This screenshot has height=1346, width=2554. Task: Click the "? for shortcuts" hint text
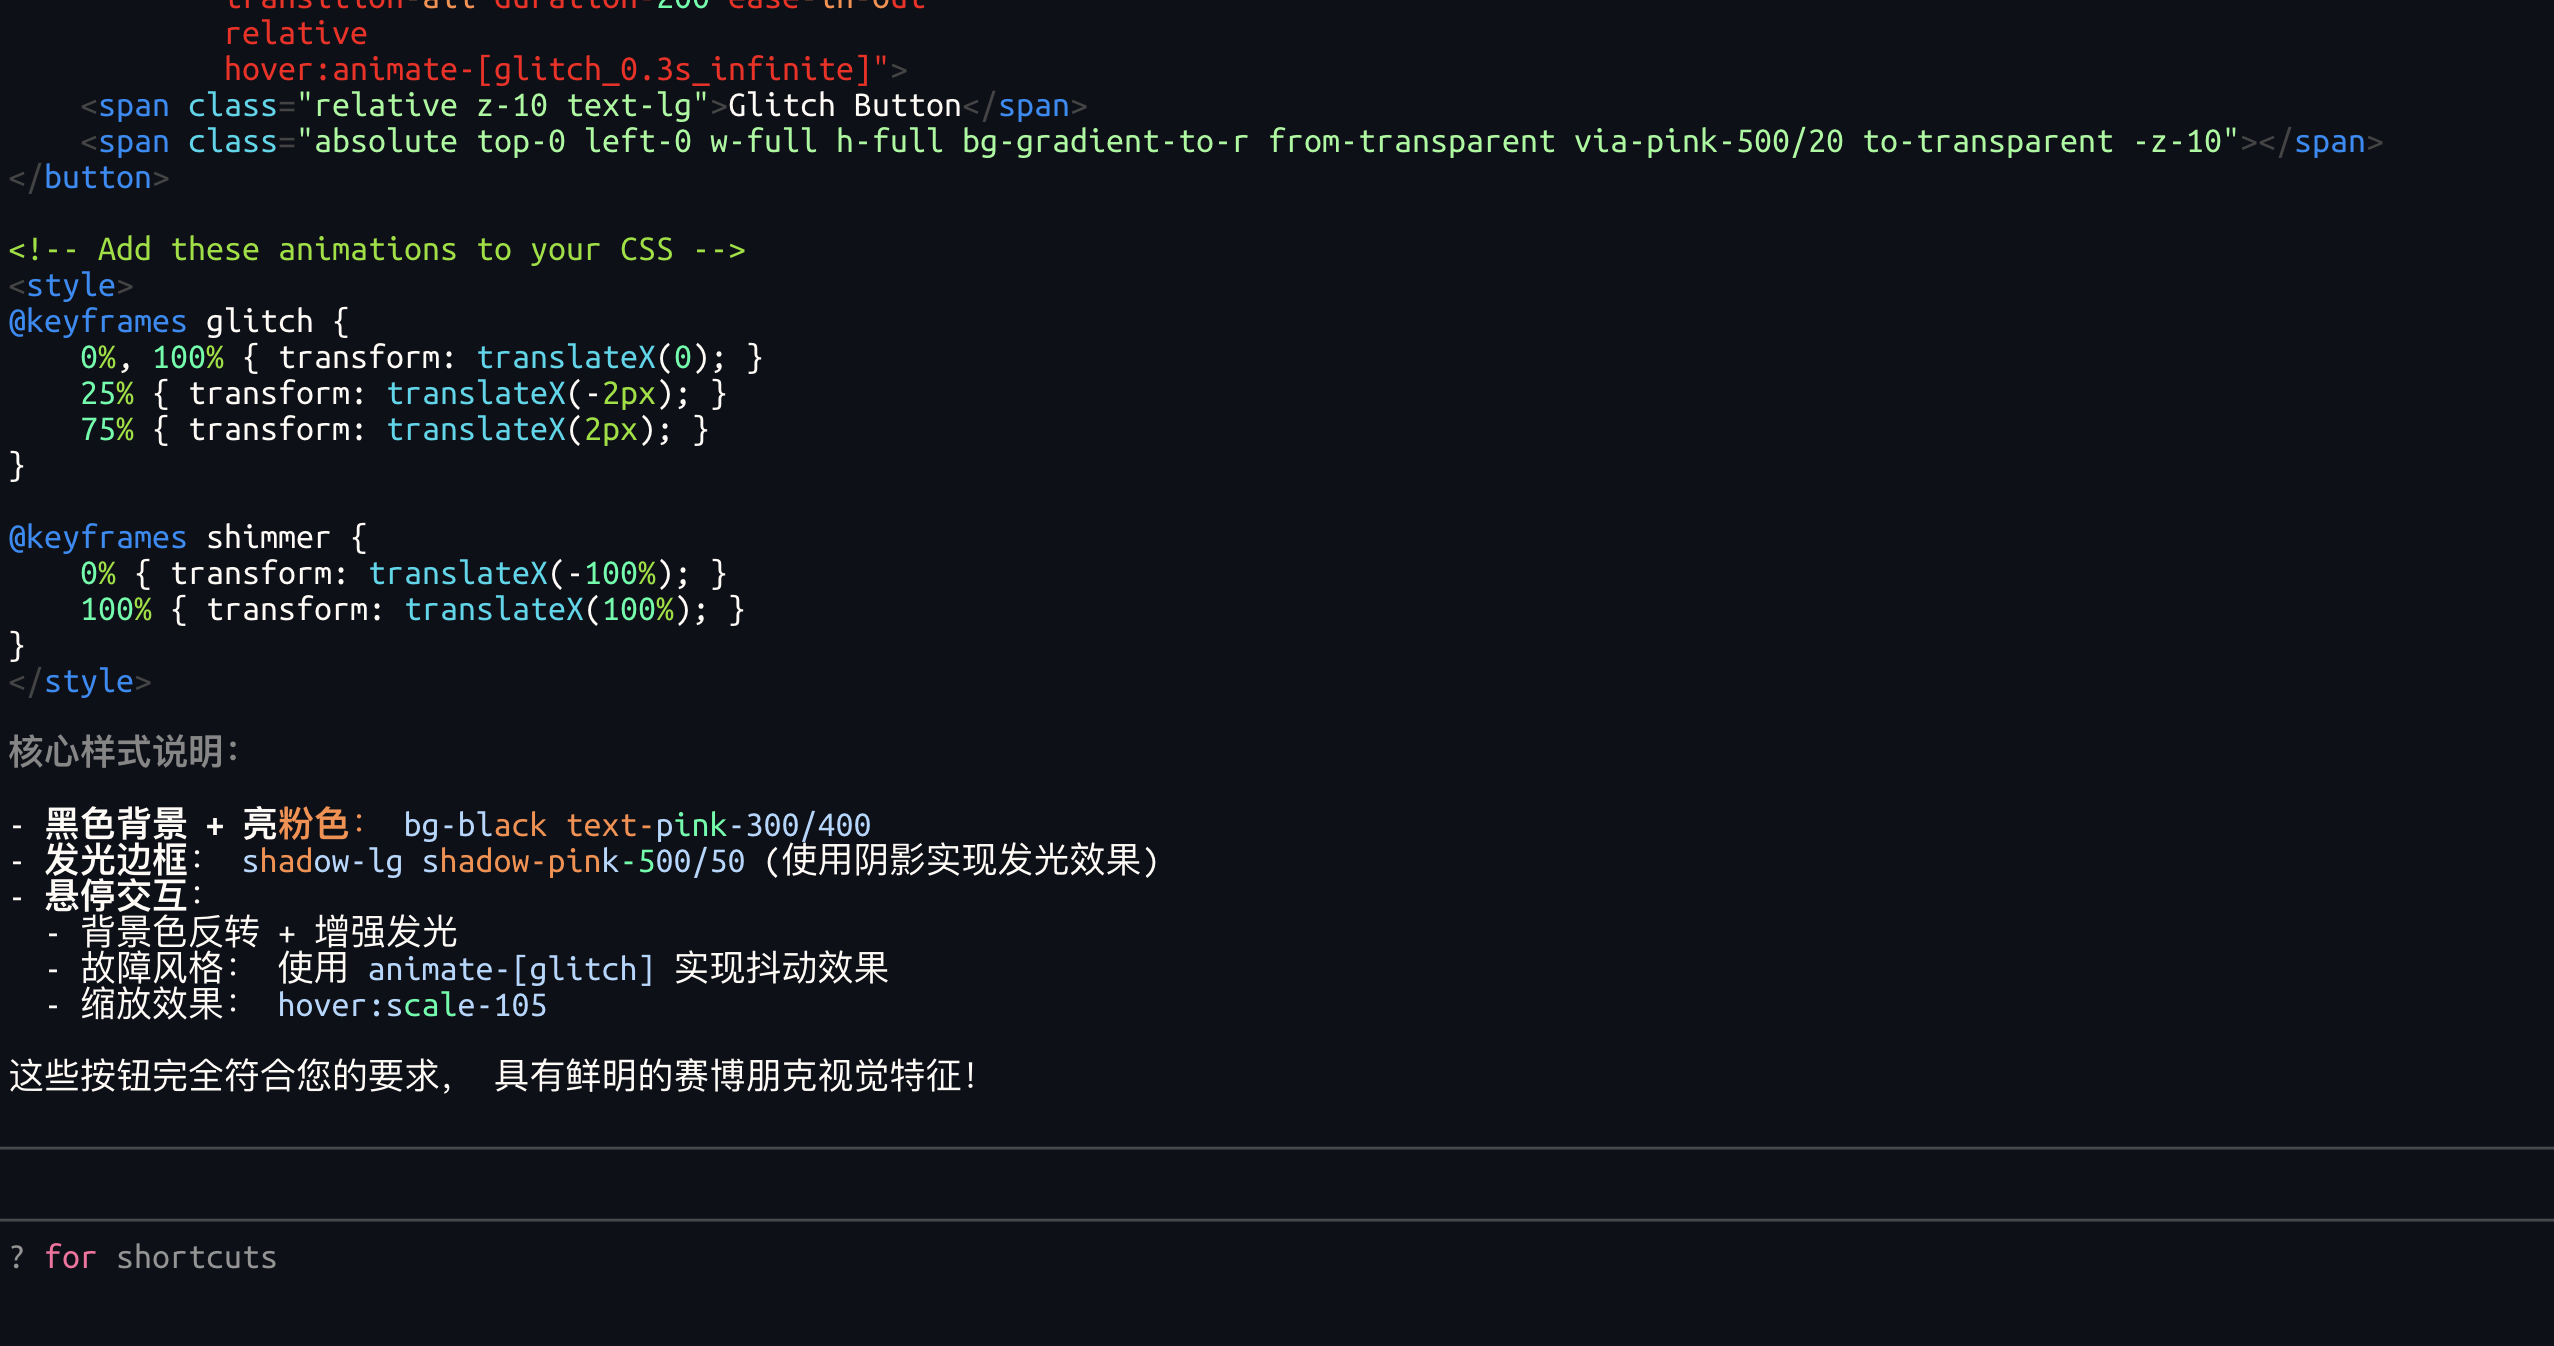143,1257
